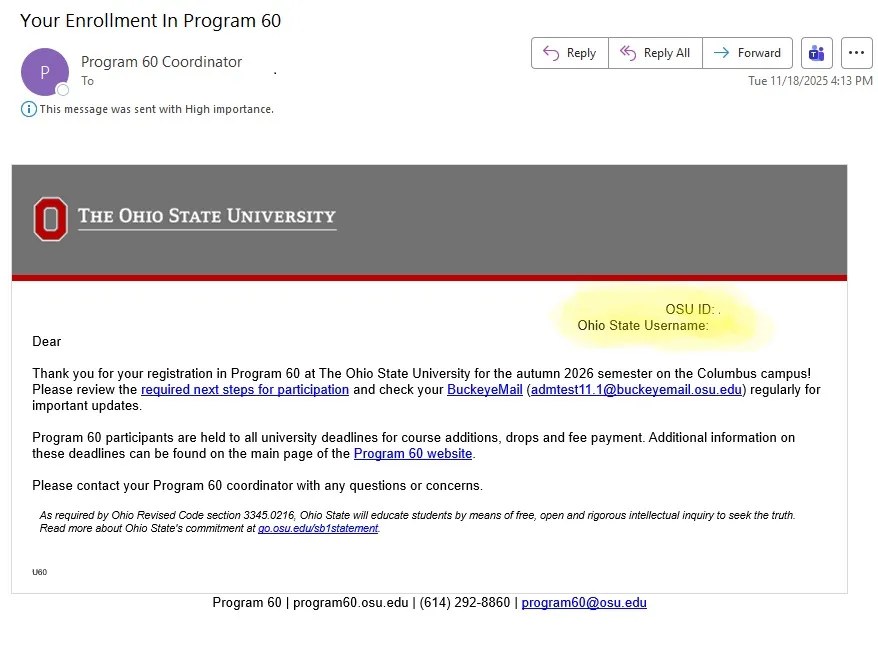Click the Program 60 Coordinator sender name

click(161, 62)
